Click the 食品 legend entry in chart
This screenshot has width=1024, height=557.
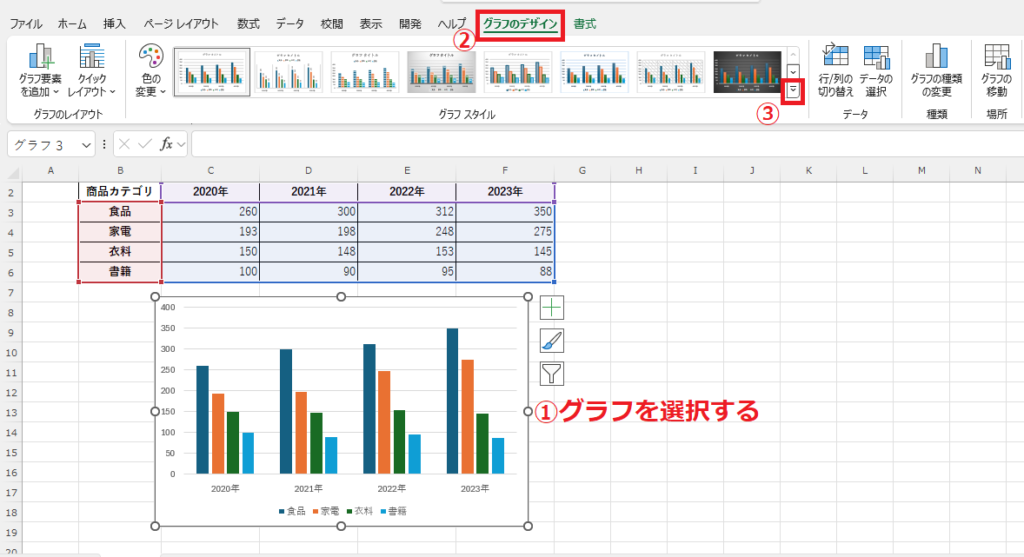[x=292, y=511]
